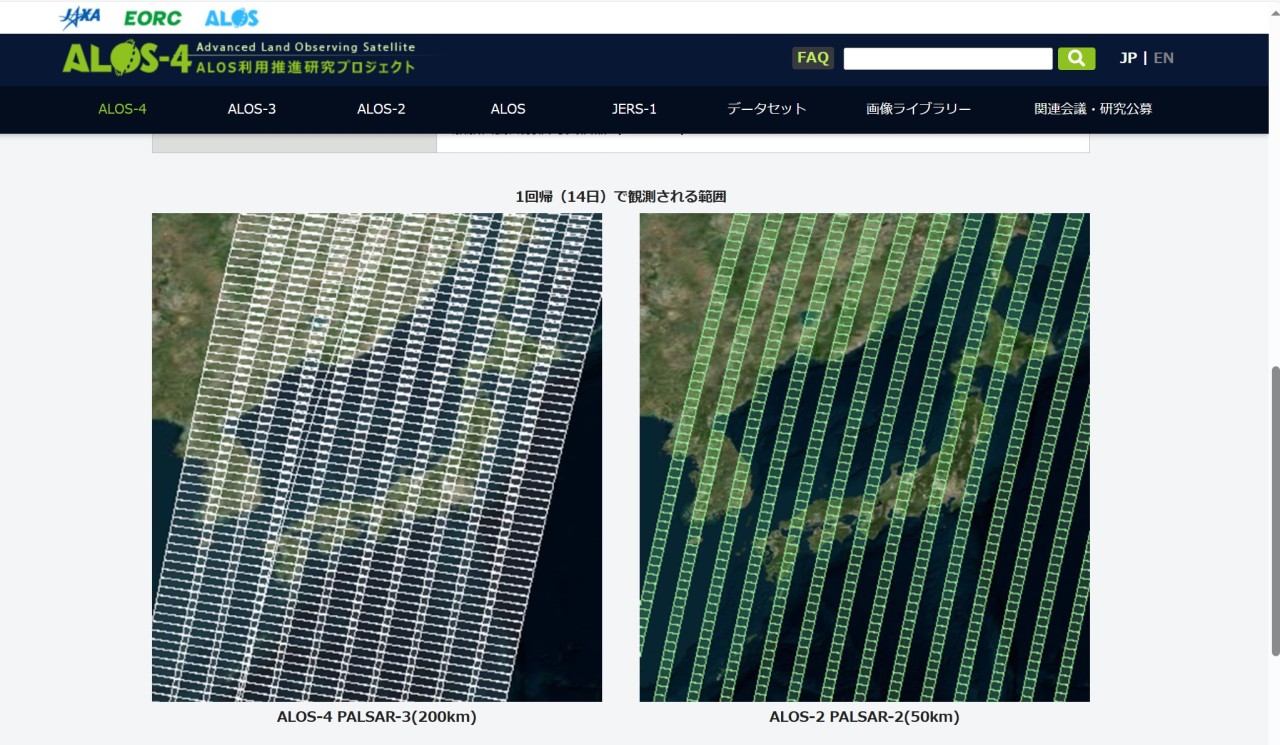1280x745 pixels.
Task: Open the データセット menu
Action: tap(766, 109)
